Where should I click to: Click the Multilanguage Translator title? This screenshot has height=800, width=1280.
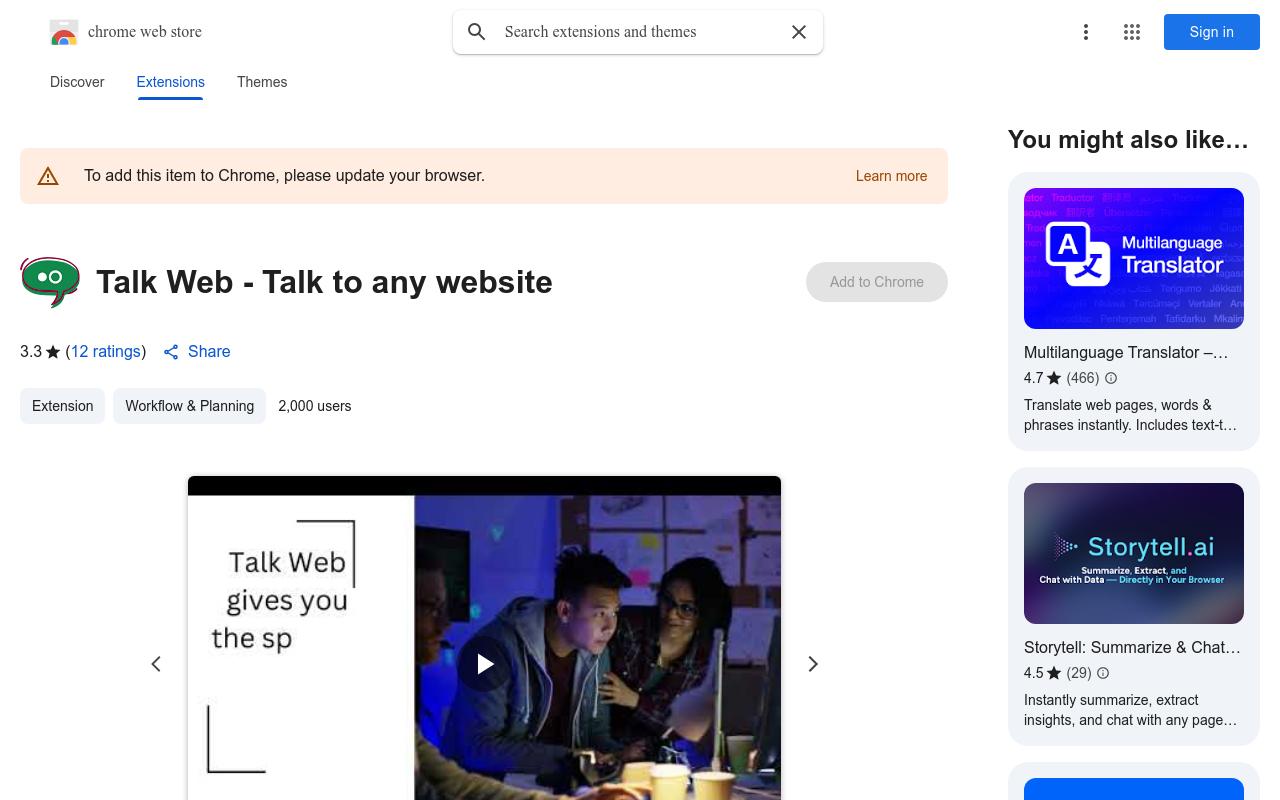pos(1126,352)
